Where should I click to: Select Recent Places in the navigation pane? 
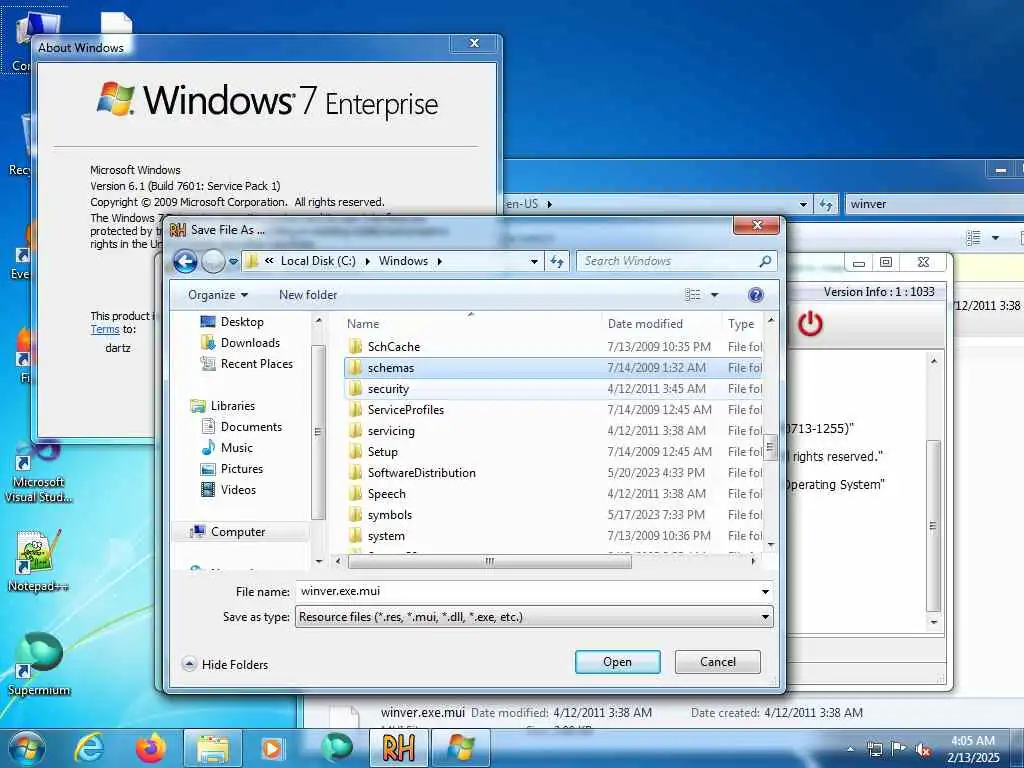click(257, 364)
